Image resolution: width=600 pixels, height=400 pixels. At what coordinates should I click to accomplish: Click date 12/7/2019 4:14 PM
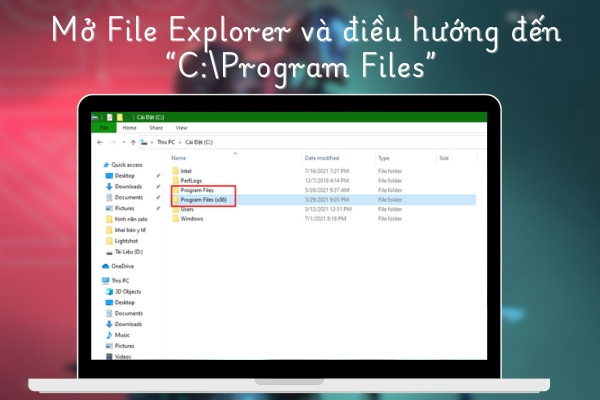pos(327,181)
